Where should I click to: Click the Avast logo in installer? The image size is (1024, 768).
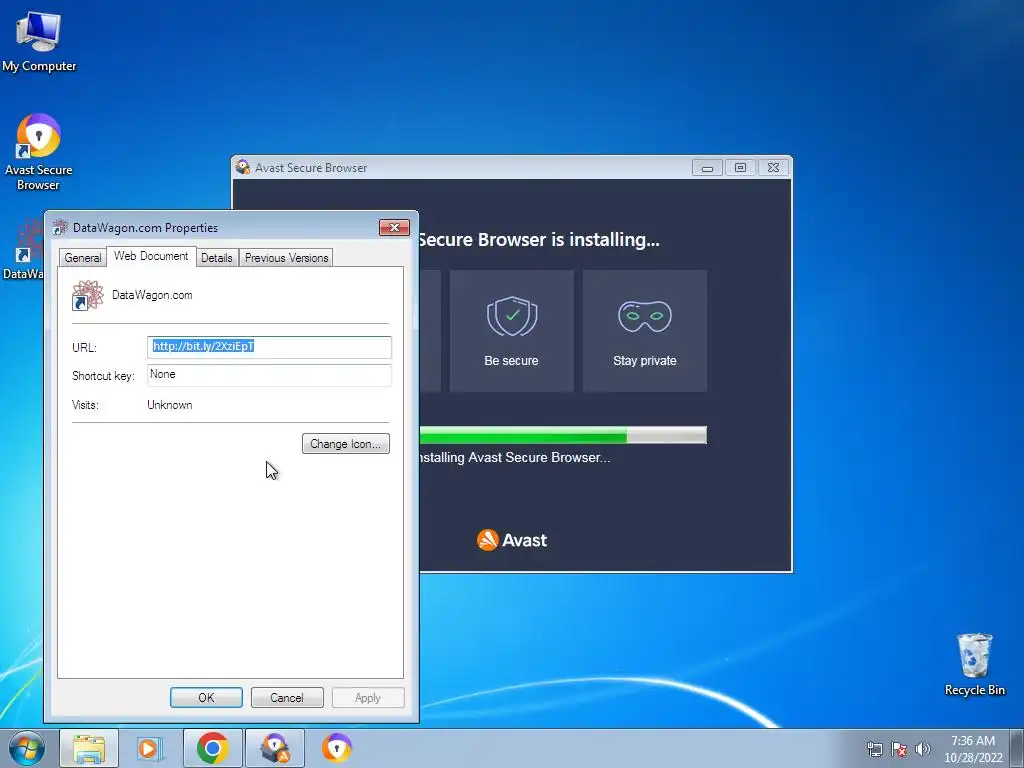(512, 540)
